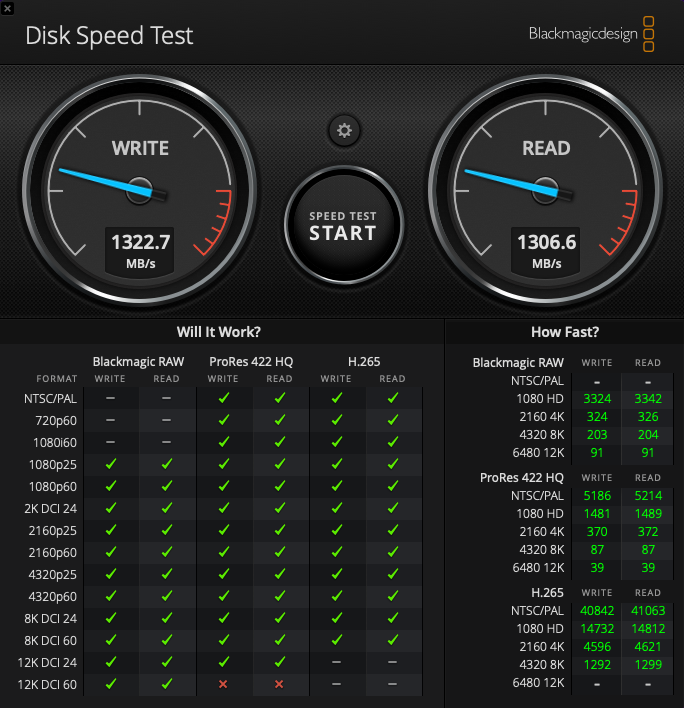The image size is (684, 708).
Task: Select the 1322.7 MB/s write speed readout
Action: pos(140,251)
